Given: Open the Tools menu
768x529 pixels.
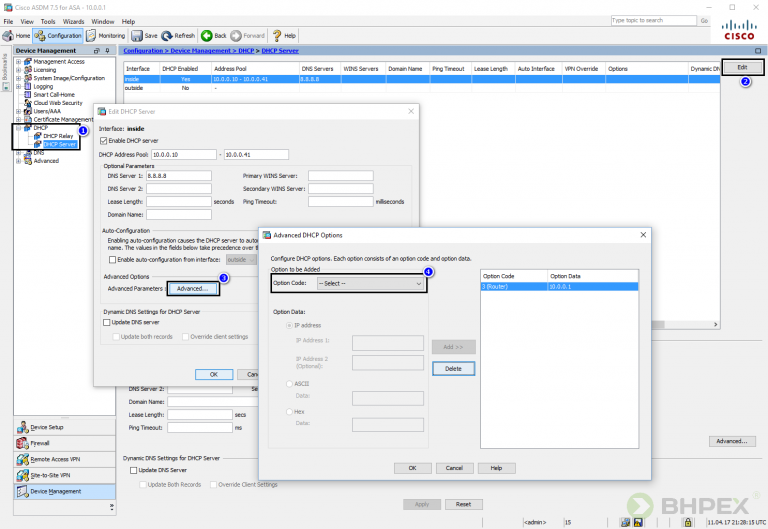Looking at the screenshot, I should 46,21.
